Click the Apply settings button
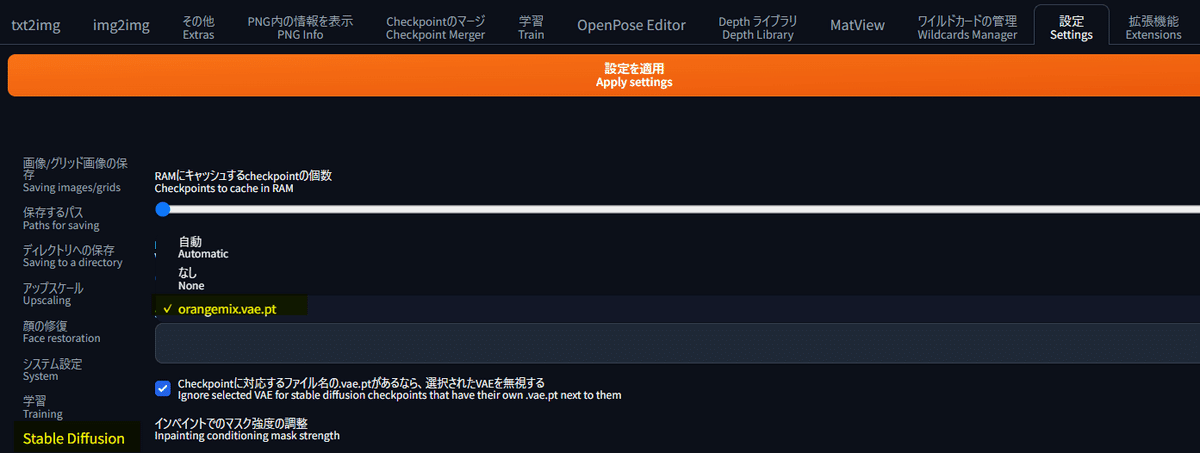This screenshot has width=1200, height=453. coord(604,75)
